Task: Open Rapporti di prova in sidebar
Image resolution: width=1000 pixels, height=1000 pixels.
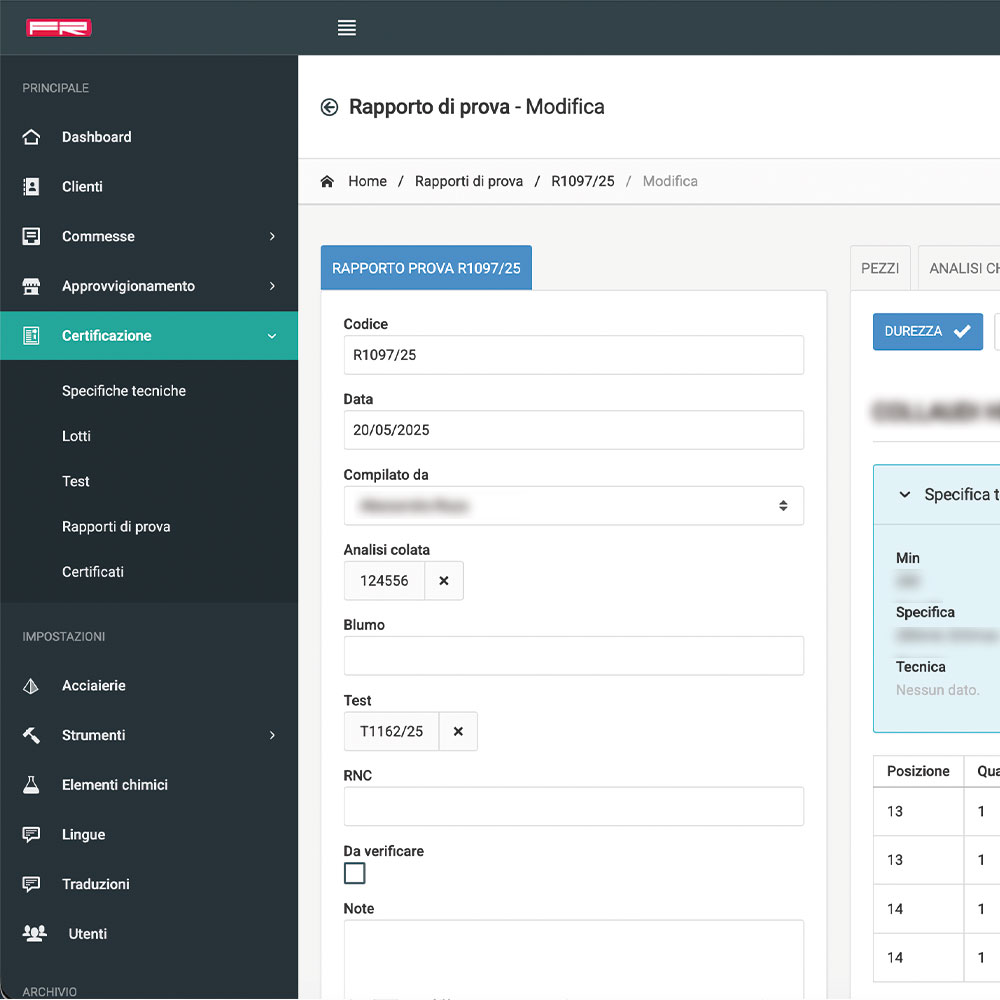Action: pyautogui.click(x=116, y=527)
